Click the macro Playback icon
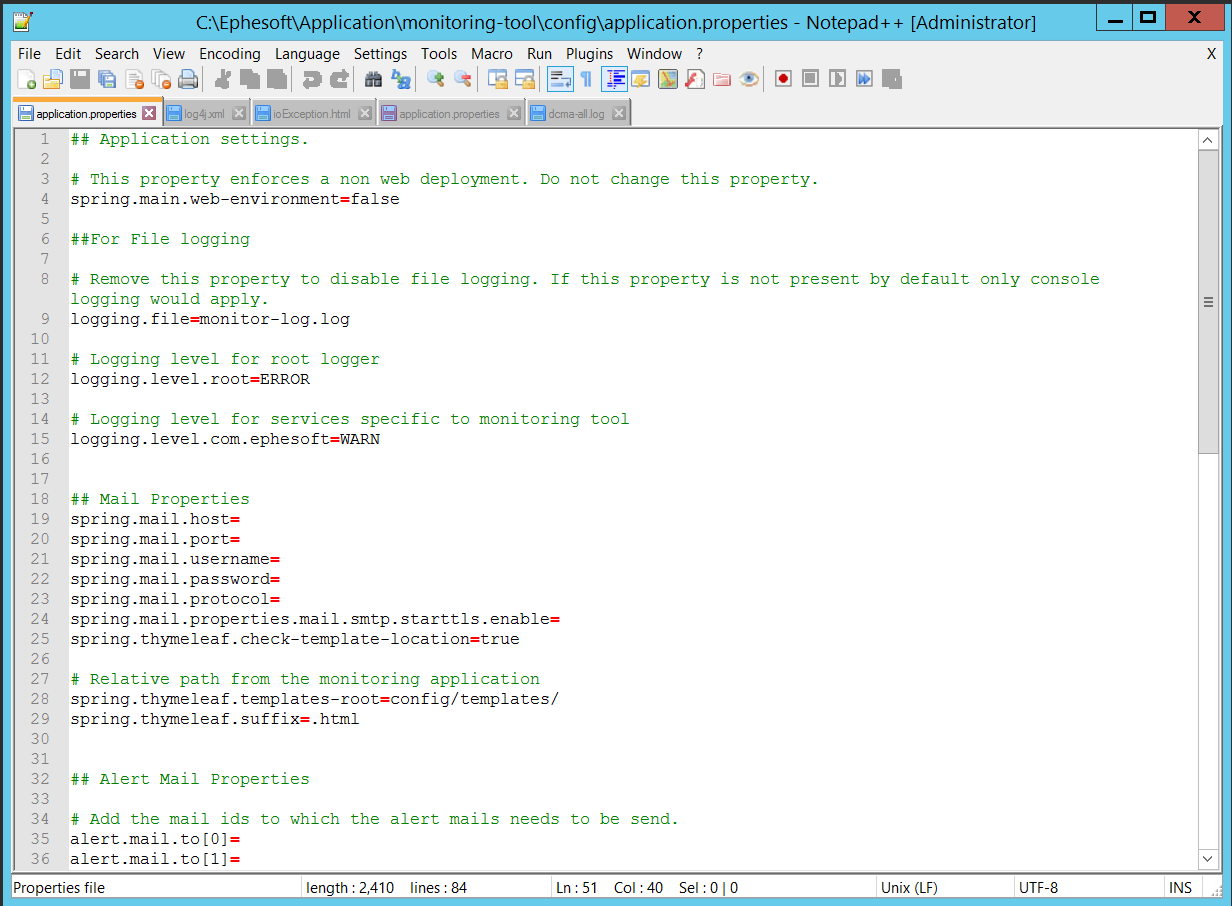 click(x=837, y=79)
